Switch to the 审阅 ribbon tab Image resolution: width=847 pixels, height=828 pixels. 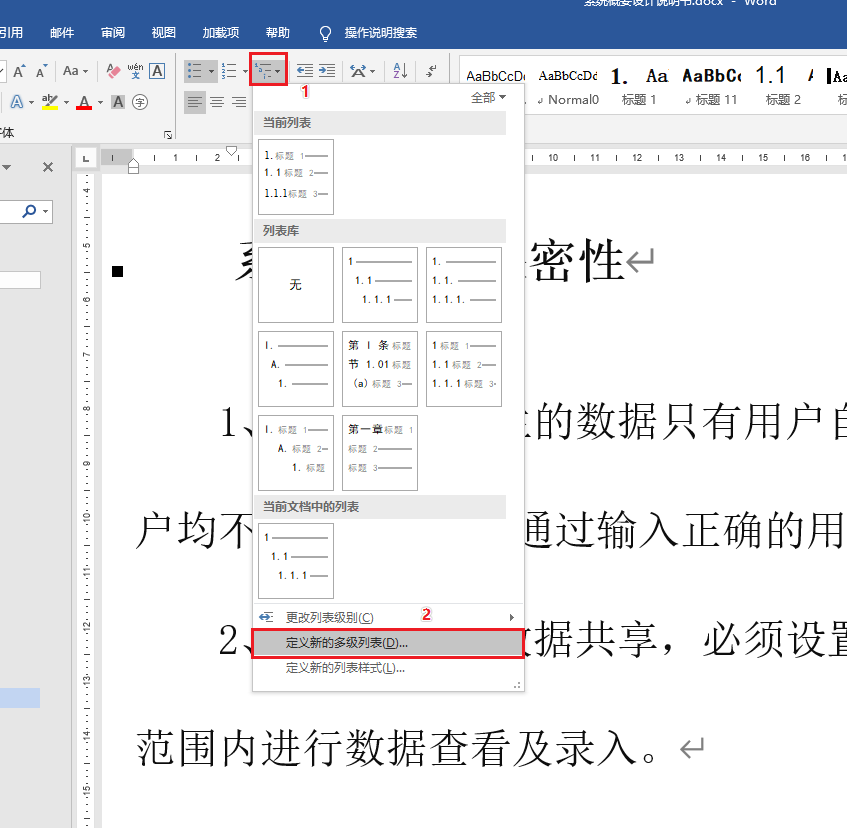[x=112, y=33]
